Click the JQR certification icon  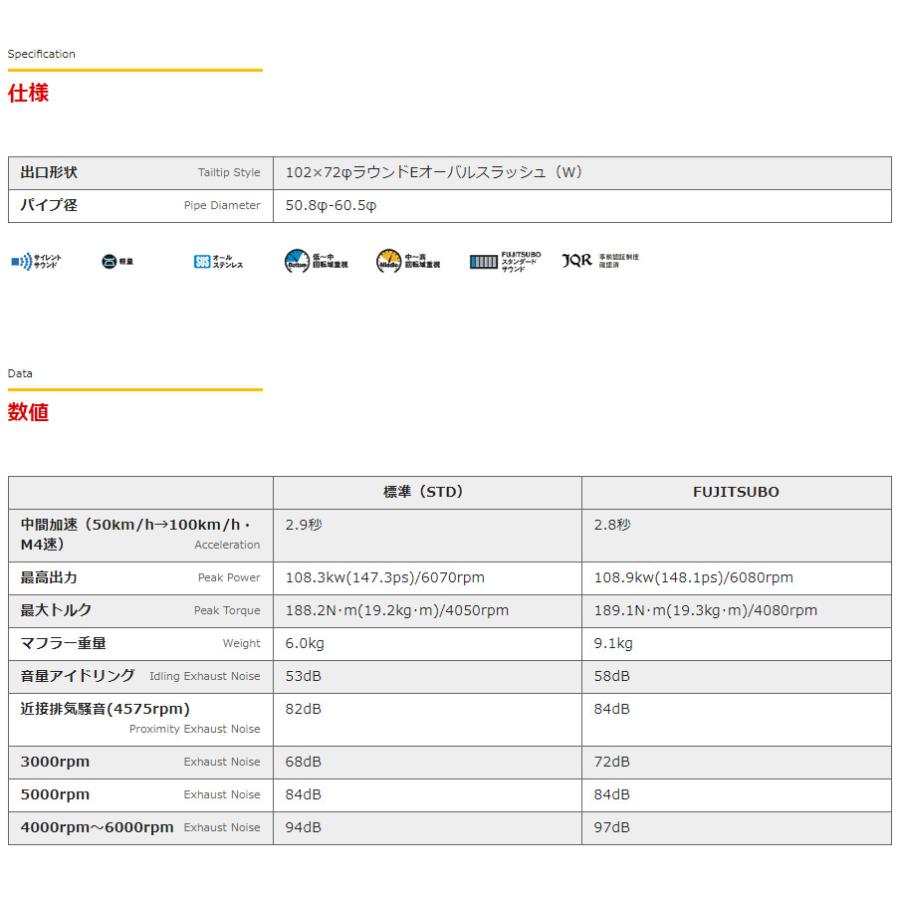[578, 261]
